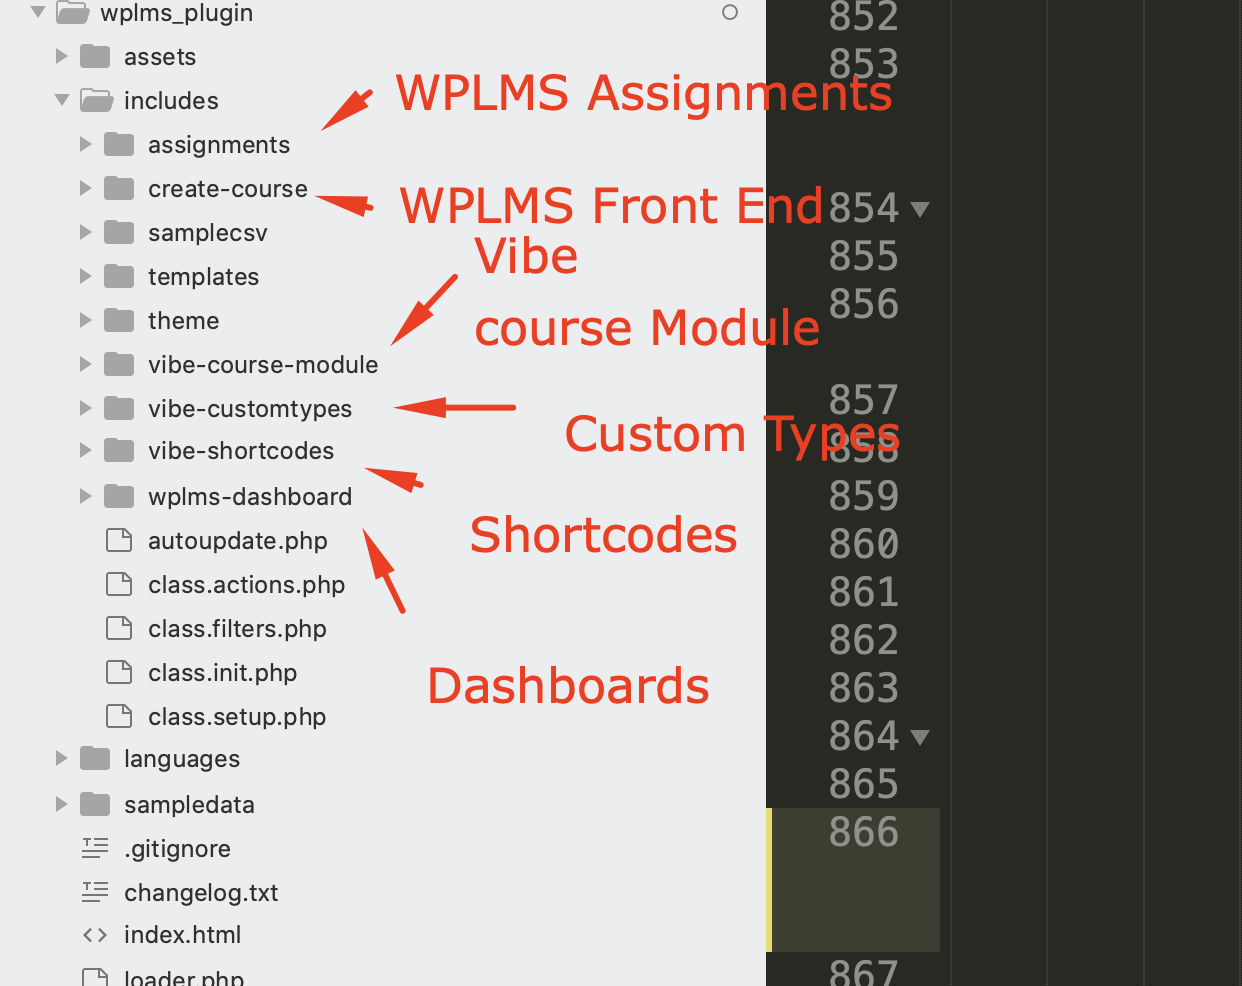Open the index.html file

[x=182, y=935]
